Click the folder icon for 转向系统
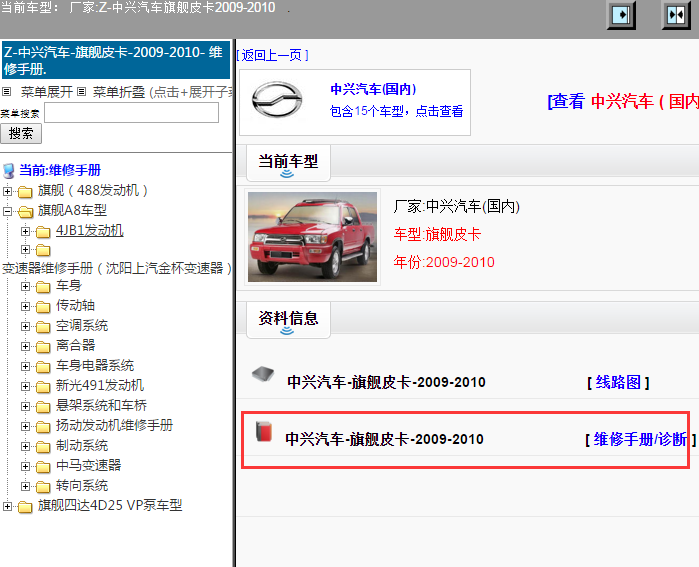This screenshot has width=699, height=567. (43, 486)
